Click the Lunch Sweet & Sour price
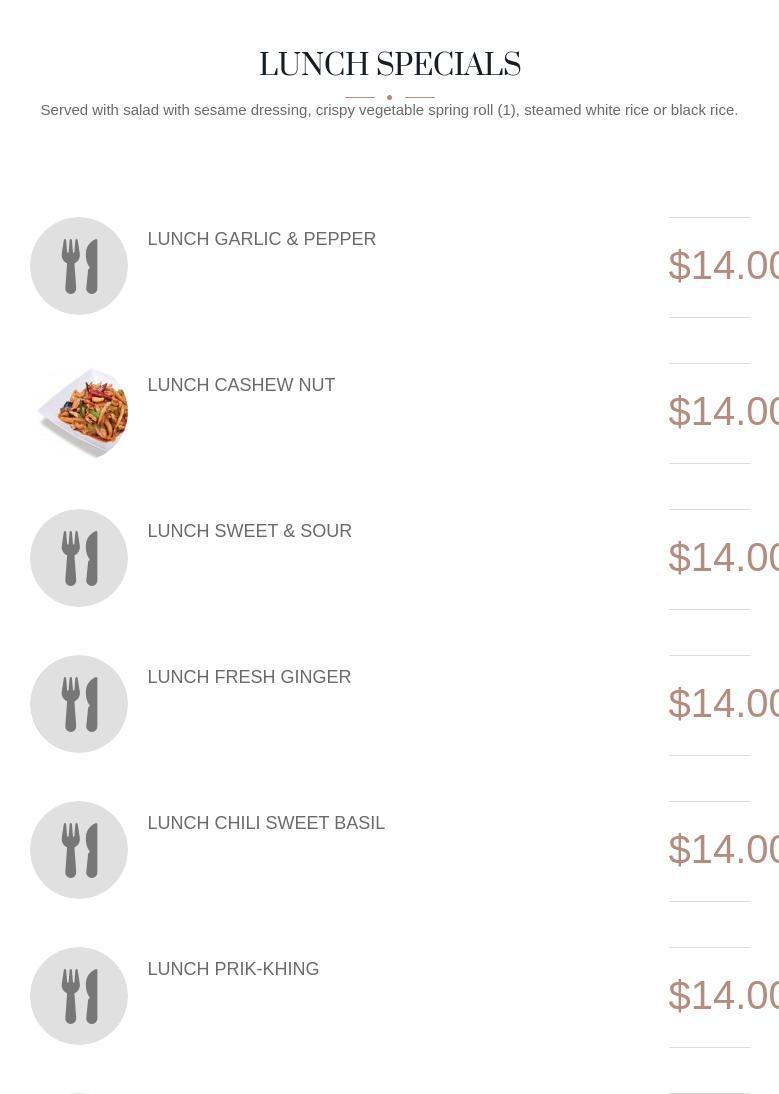 [723, 558]
